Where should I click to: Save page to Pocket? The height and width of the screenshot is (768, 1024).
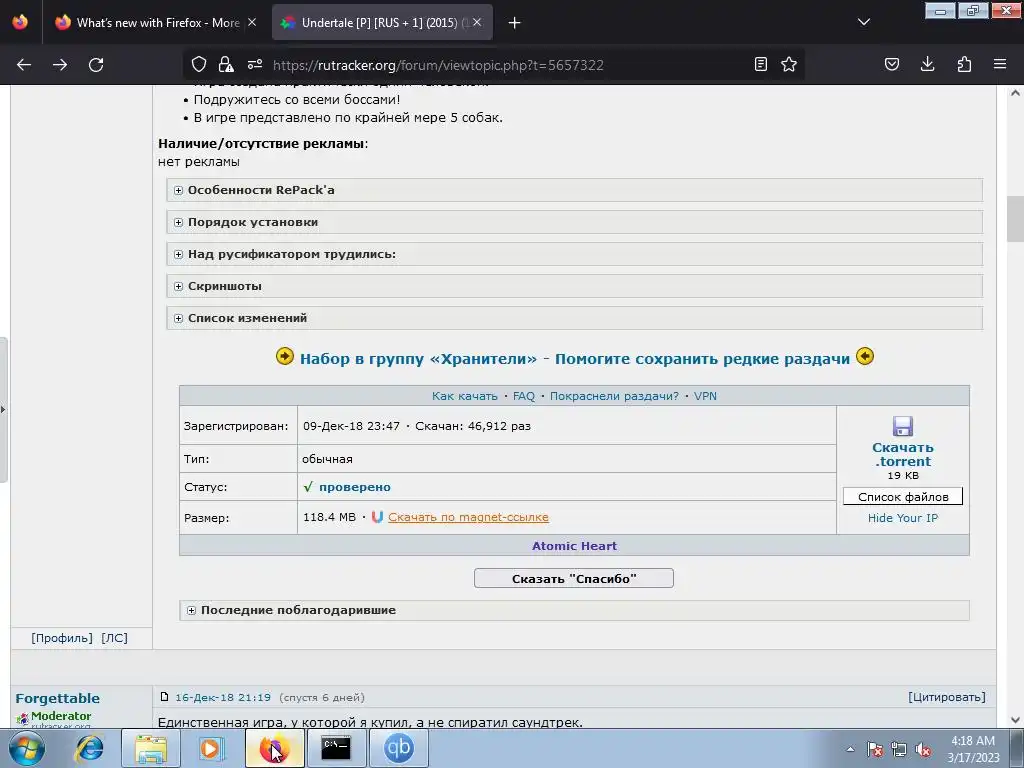891,64
